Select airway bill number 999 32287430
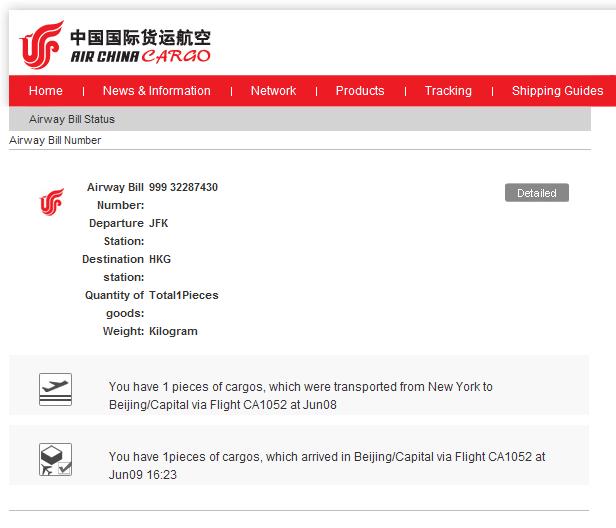 click(183, 187)
